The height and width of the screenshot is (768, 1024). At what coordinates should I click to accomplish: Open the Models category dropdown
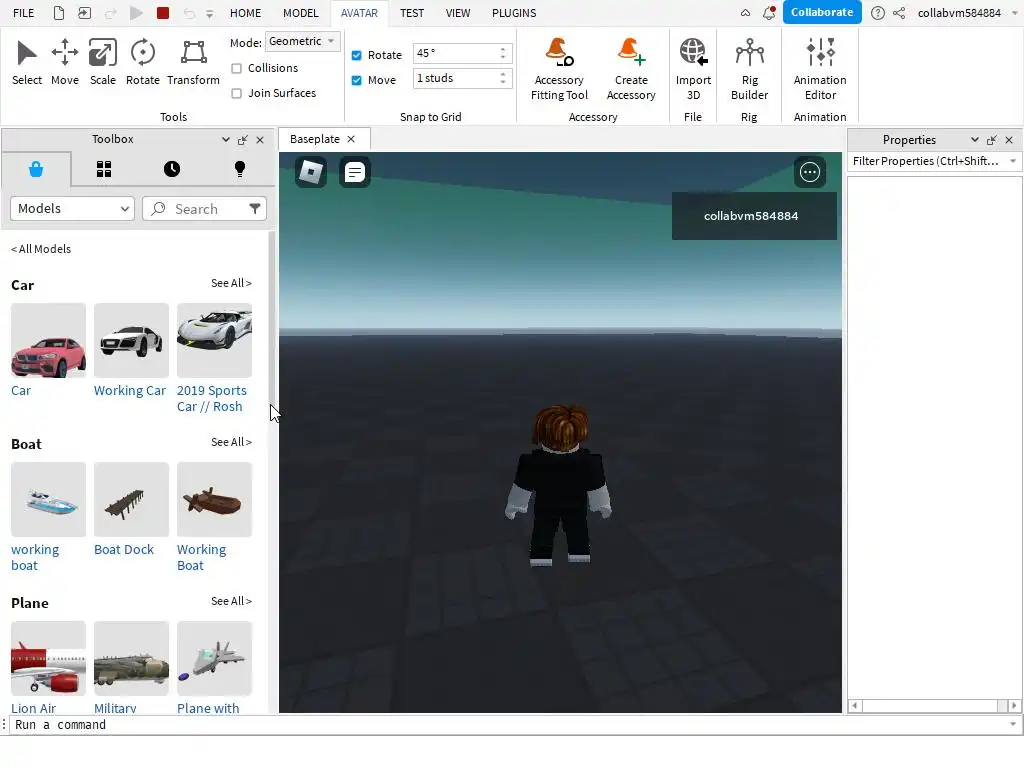coord(72,209)
